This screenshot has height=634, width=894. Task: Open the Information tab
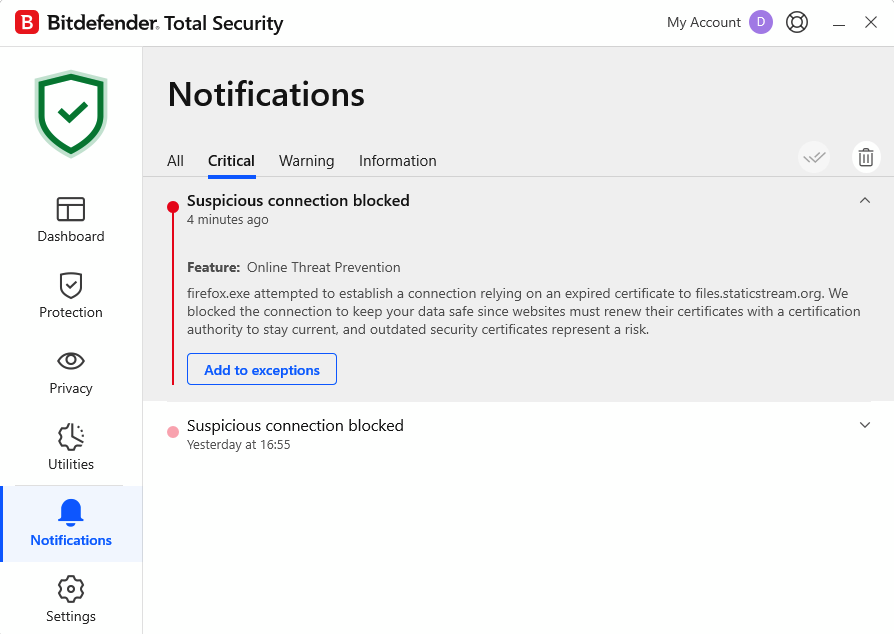pos(397,161)
